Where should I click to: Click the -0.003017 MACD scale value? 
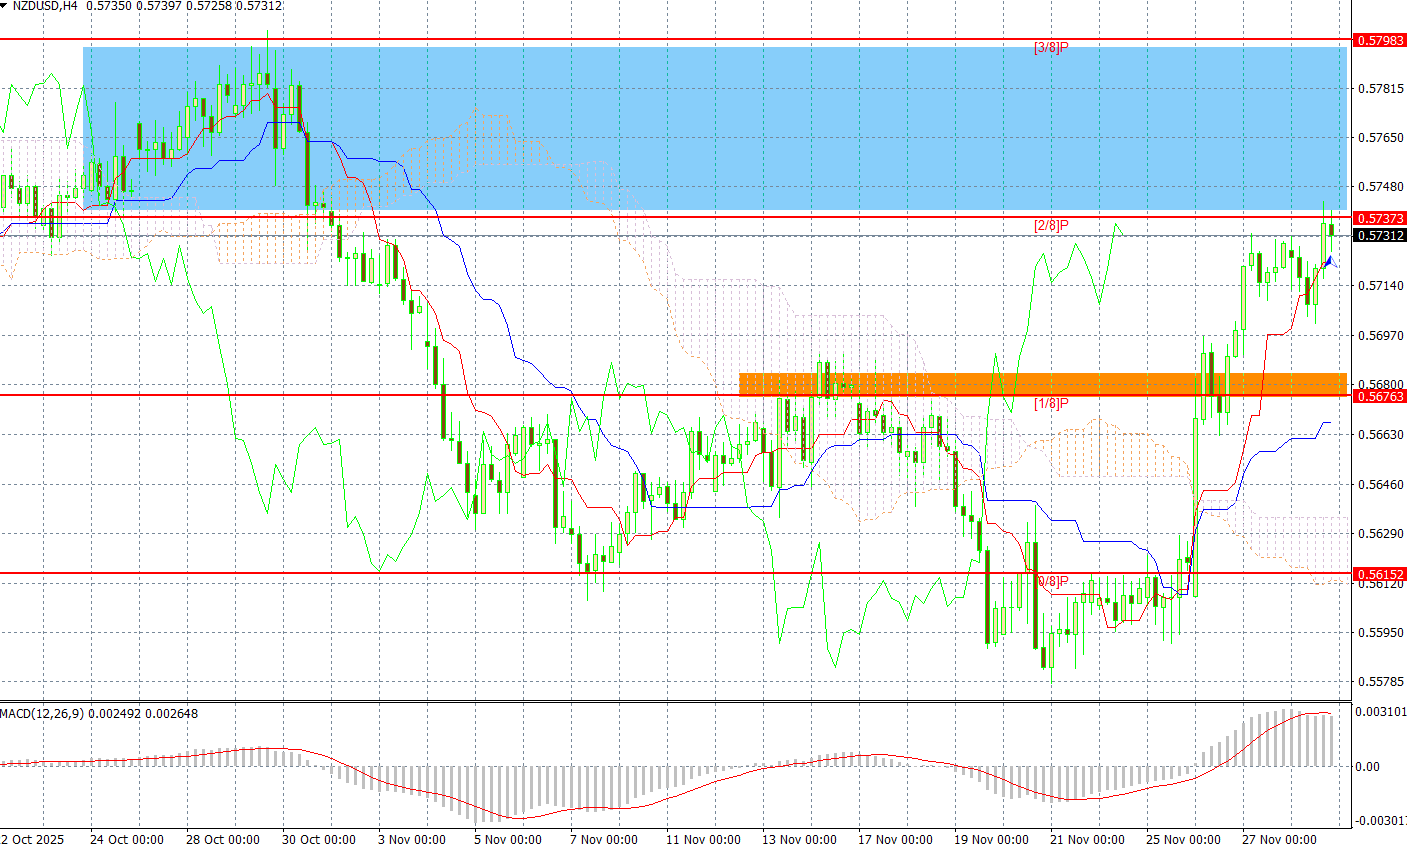1381,821
